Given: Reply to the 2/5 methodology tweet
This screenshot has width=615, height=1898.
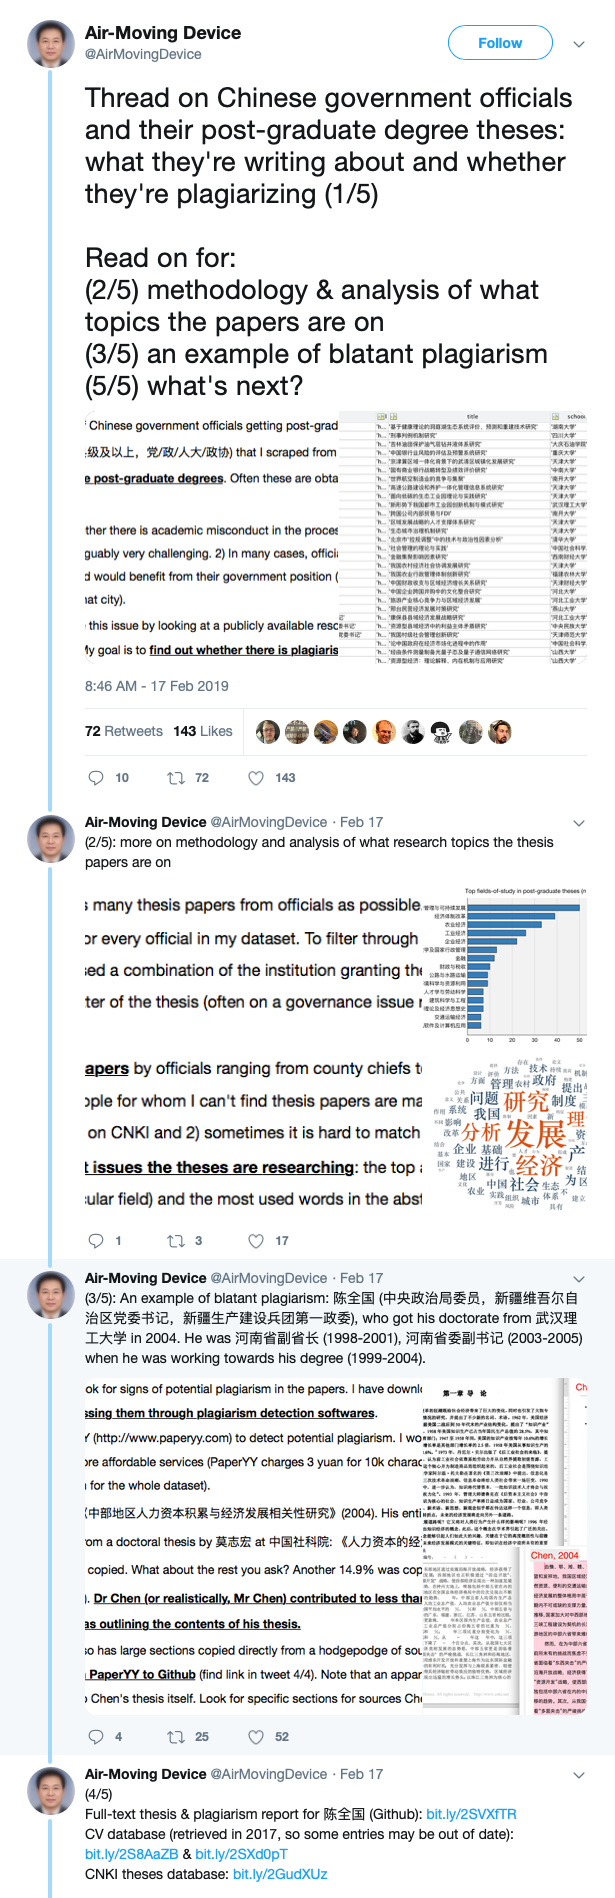Looking at the screenshot, I should click(96, 1241).
